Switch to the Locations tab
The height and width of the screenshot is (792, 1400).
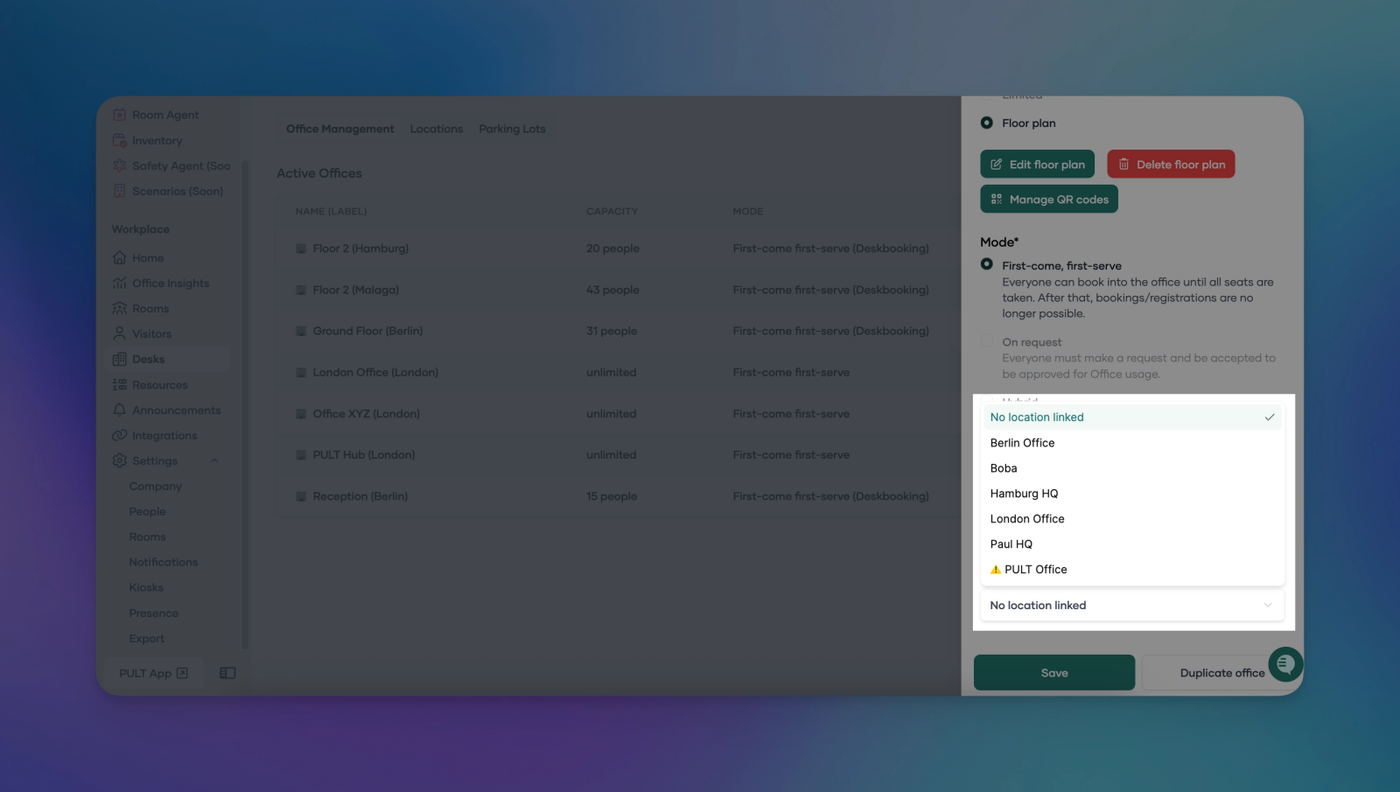click(x=436, y=129)
